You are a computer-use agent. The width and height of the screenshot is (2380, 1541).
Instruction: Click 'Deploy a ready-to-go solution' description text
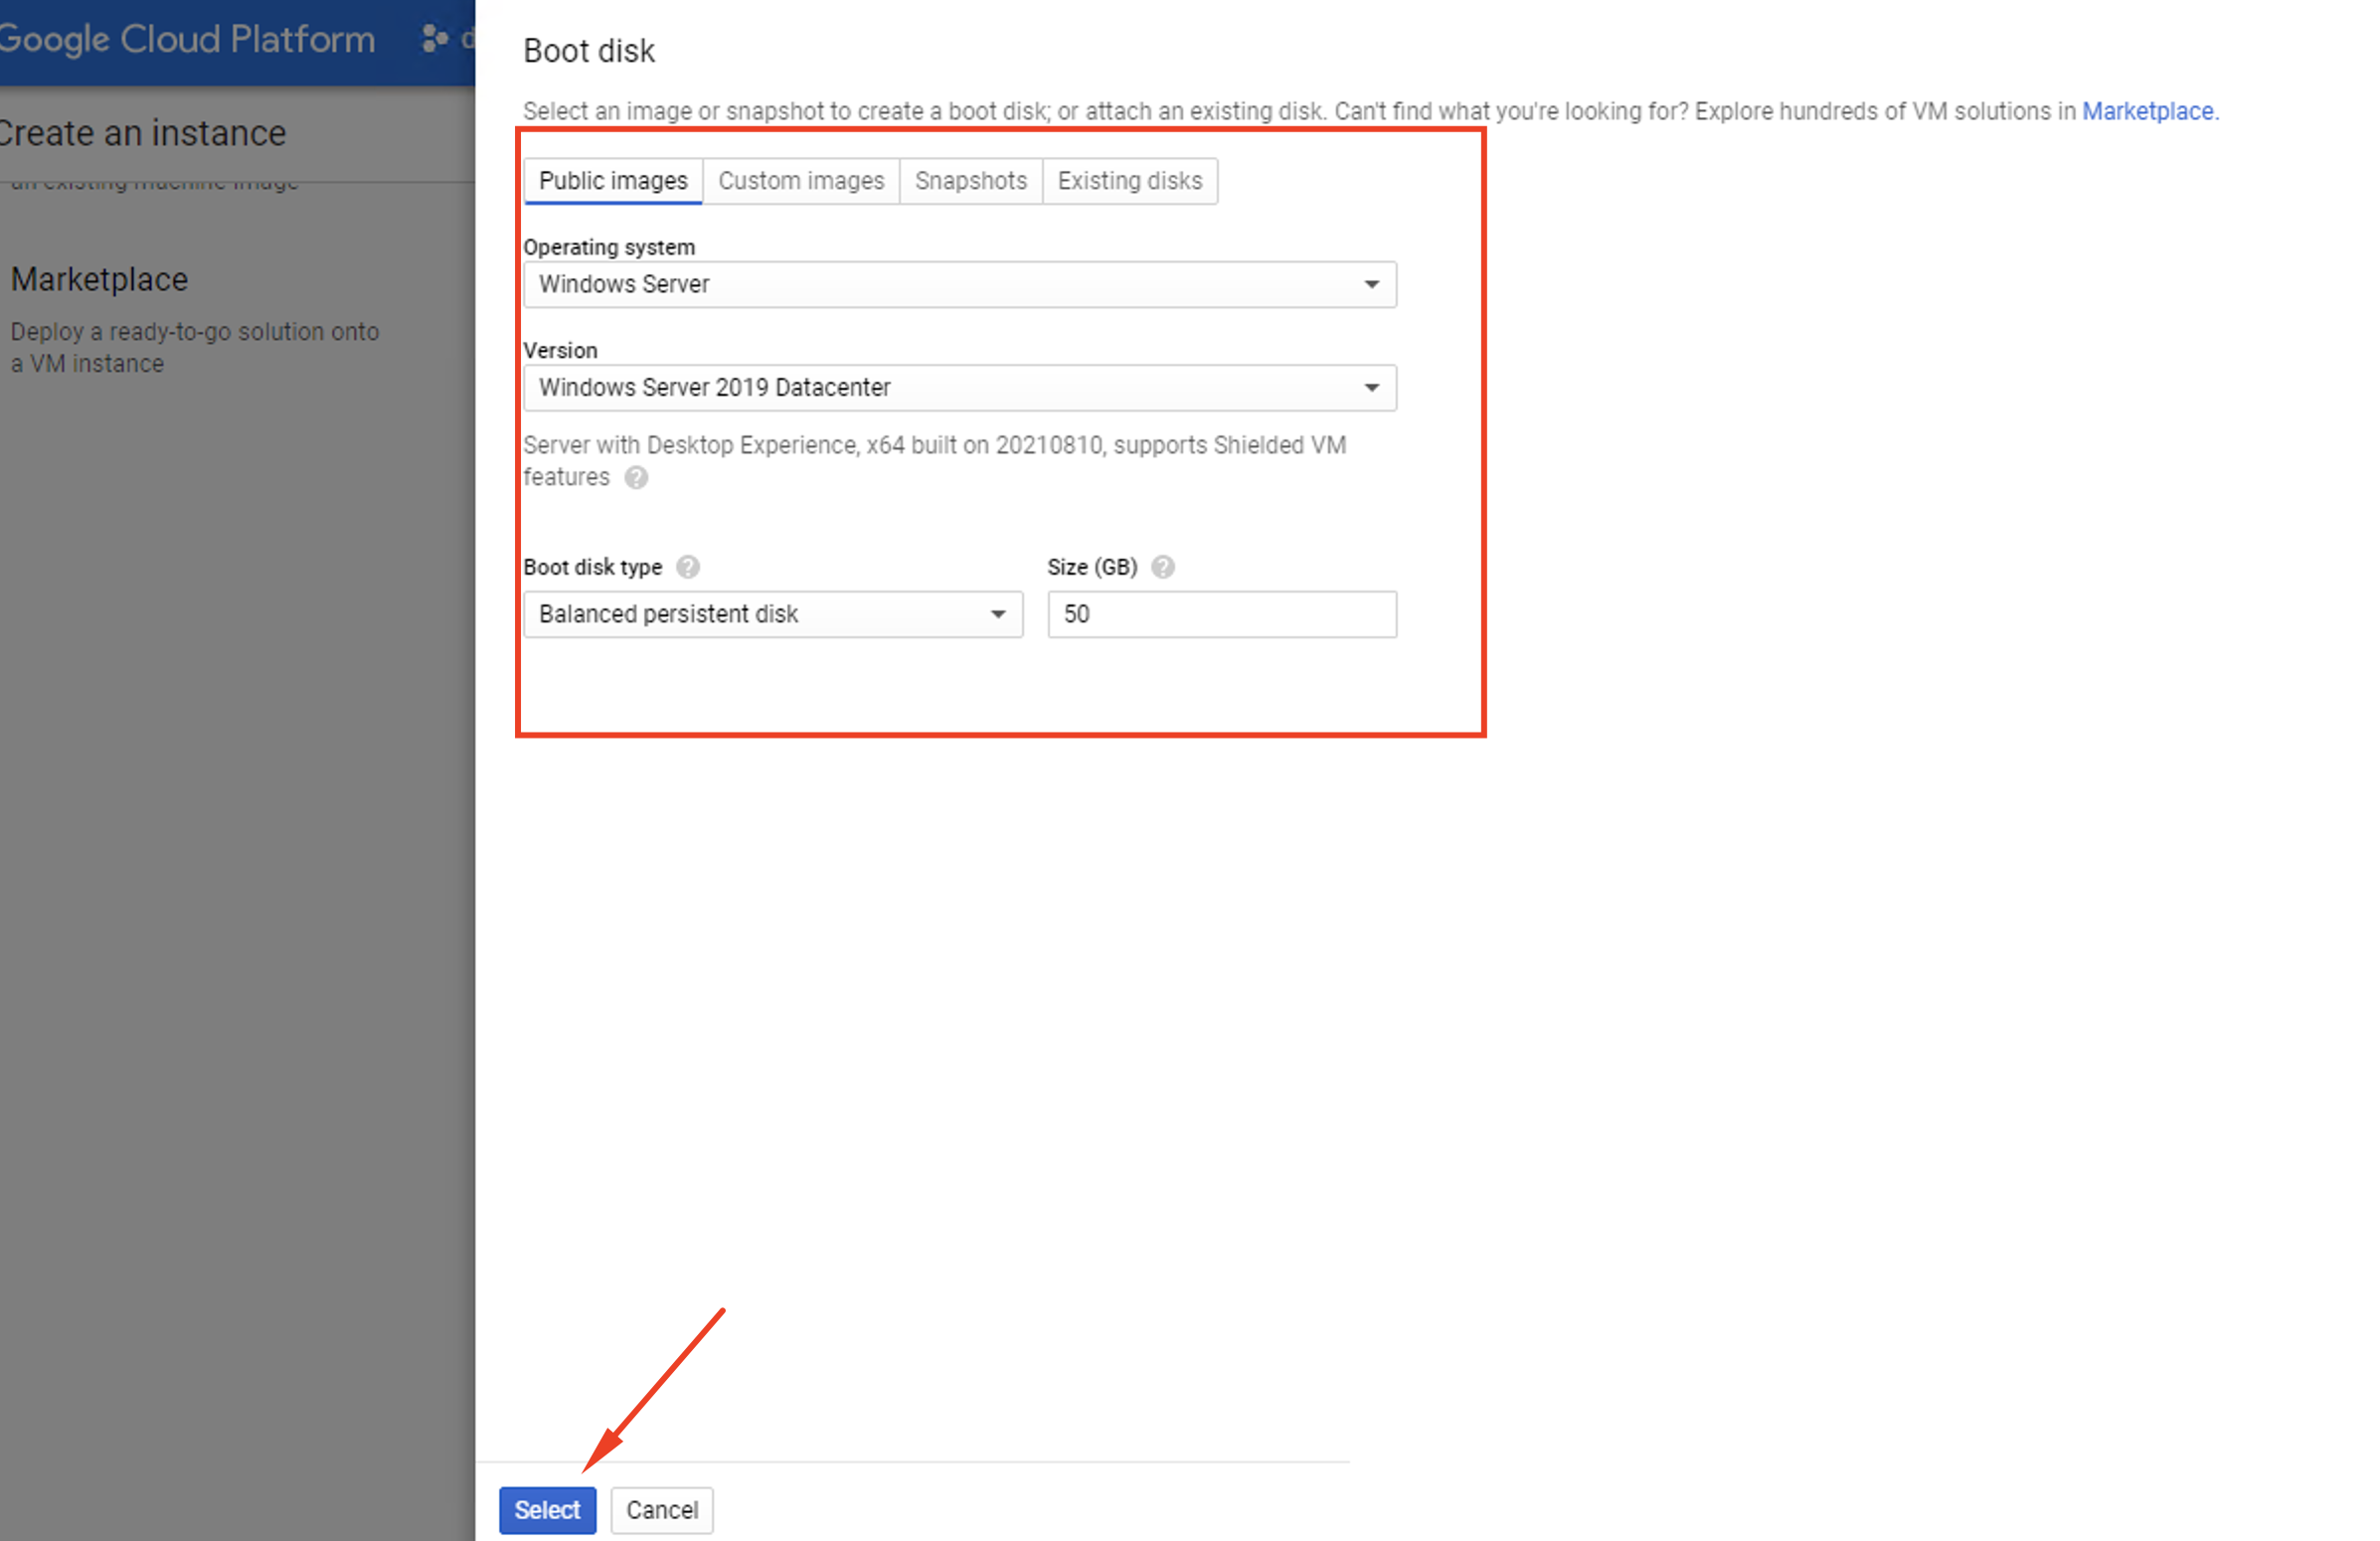tap(195, 347)
